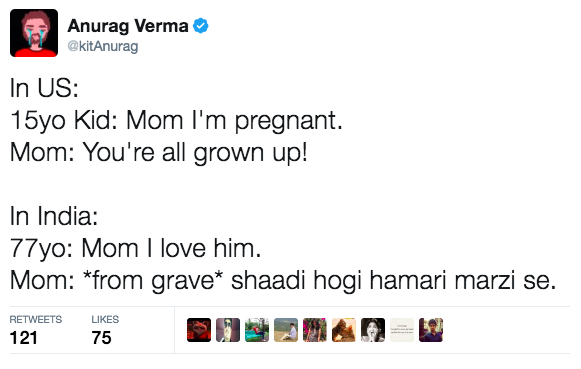581x369 pixels.
Task: Open the Anurag Verma display name
Action: [x=128, y=26]
